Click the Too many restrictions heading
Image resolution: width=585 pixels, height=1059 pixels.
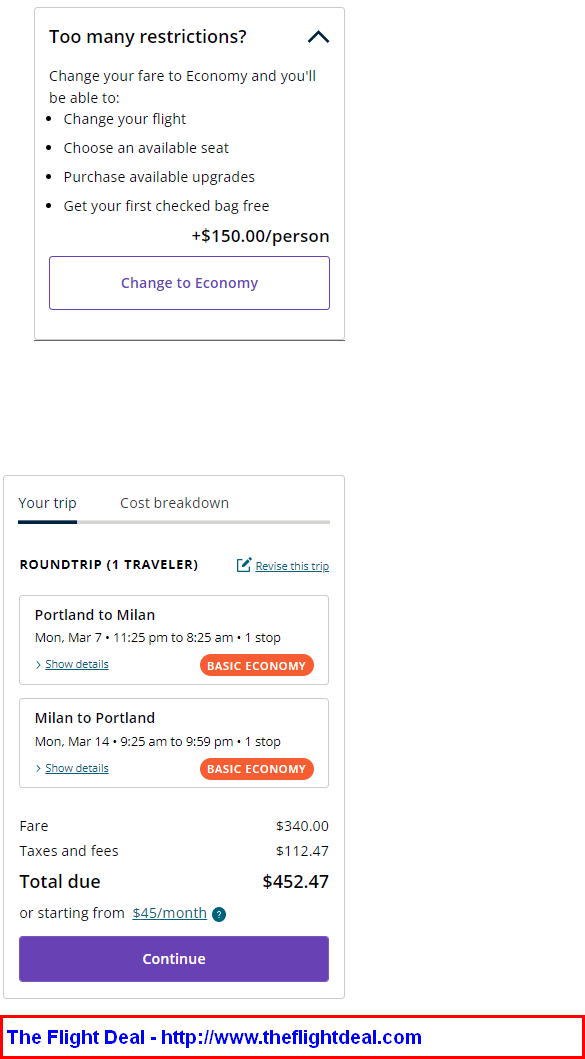[x=148, y=36]
